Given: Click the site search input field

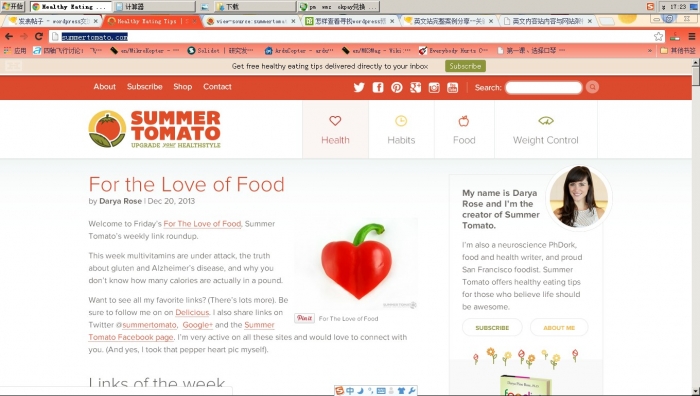Looking at the screenshot, I should click(x=544, y=88).
